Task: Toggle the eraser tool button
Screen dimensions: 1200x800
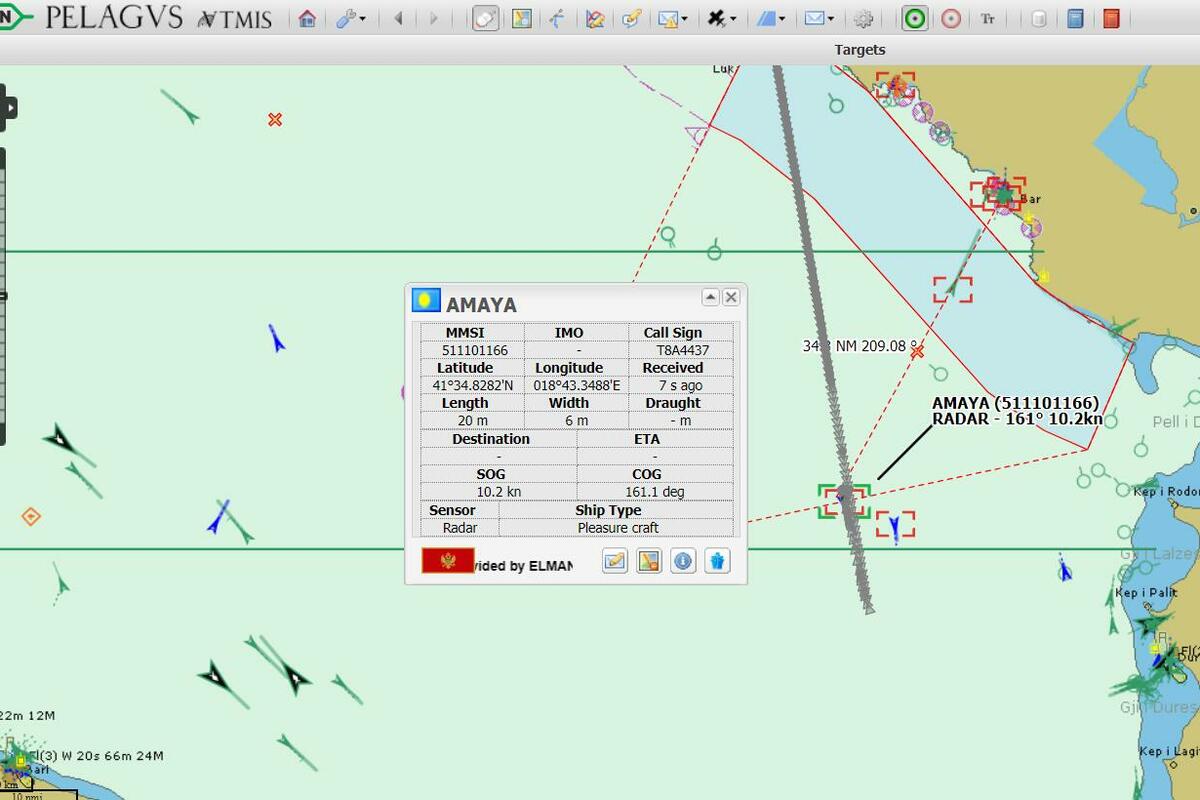Action: pyautogui.click(x=485, y=18)
